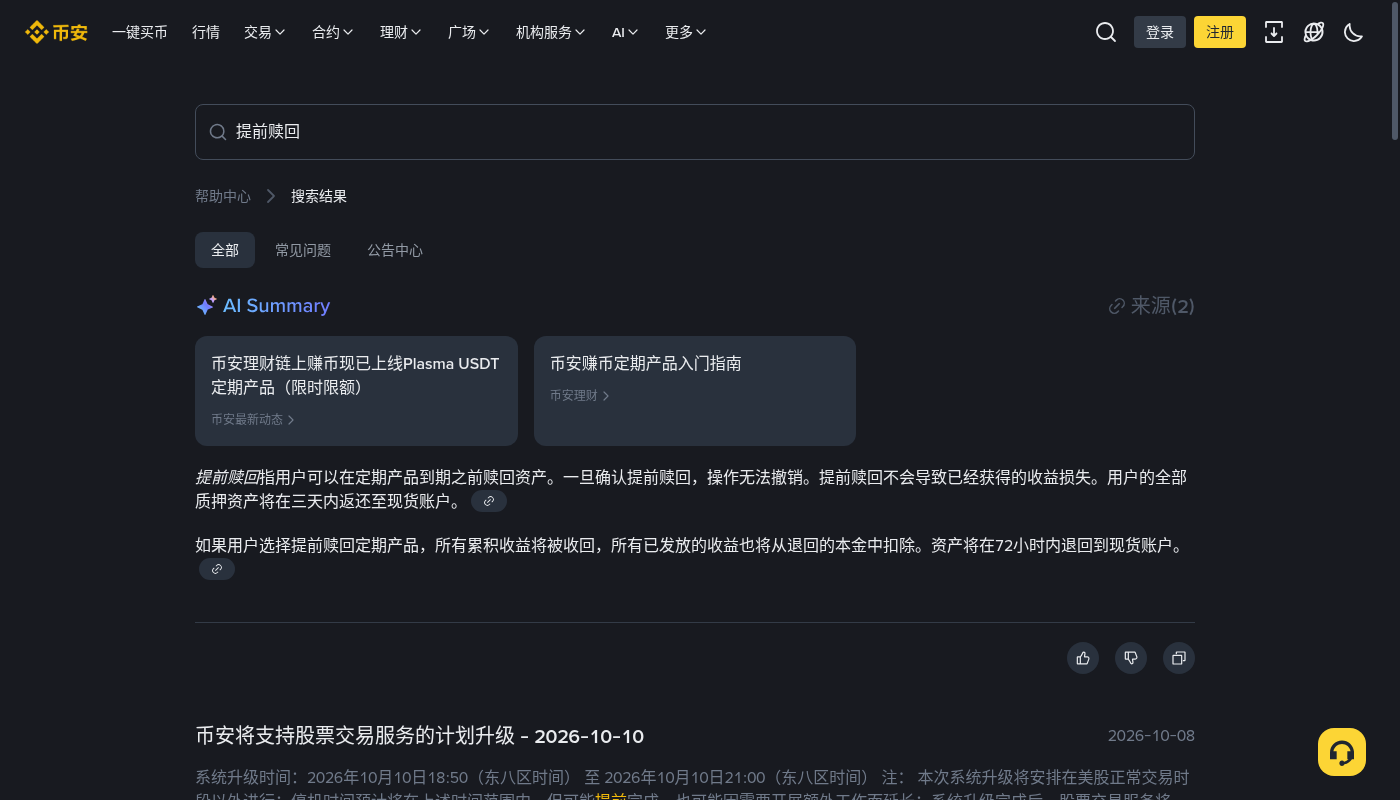Click the 登录 button

pos(1160,32)
